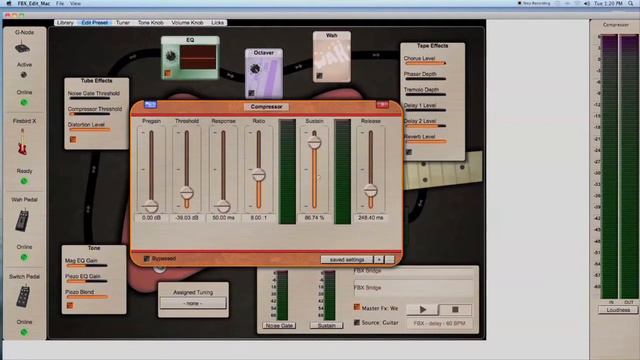Open the View menu
Viewport: 640px width, 360px height.
75,3
